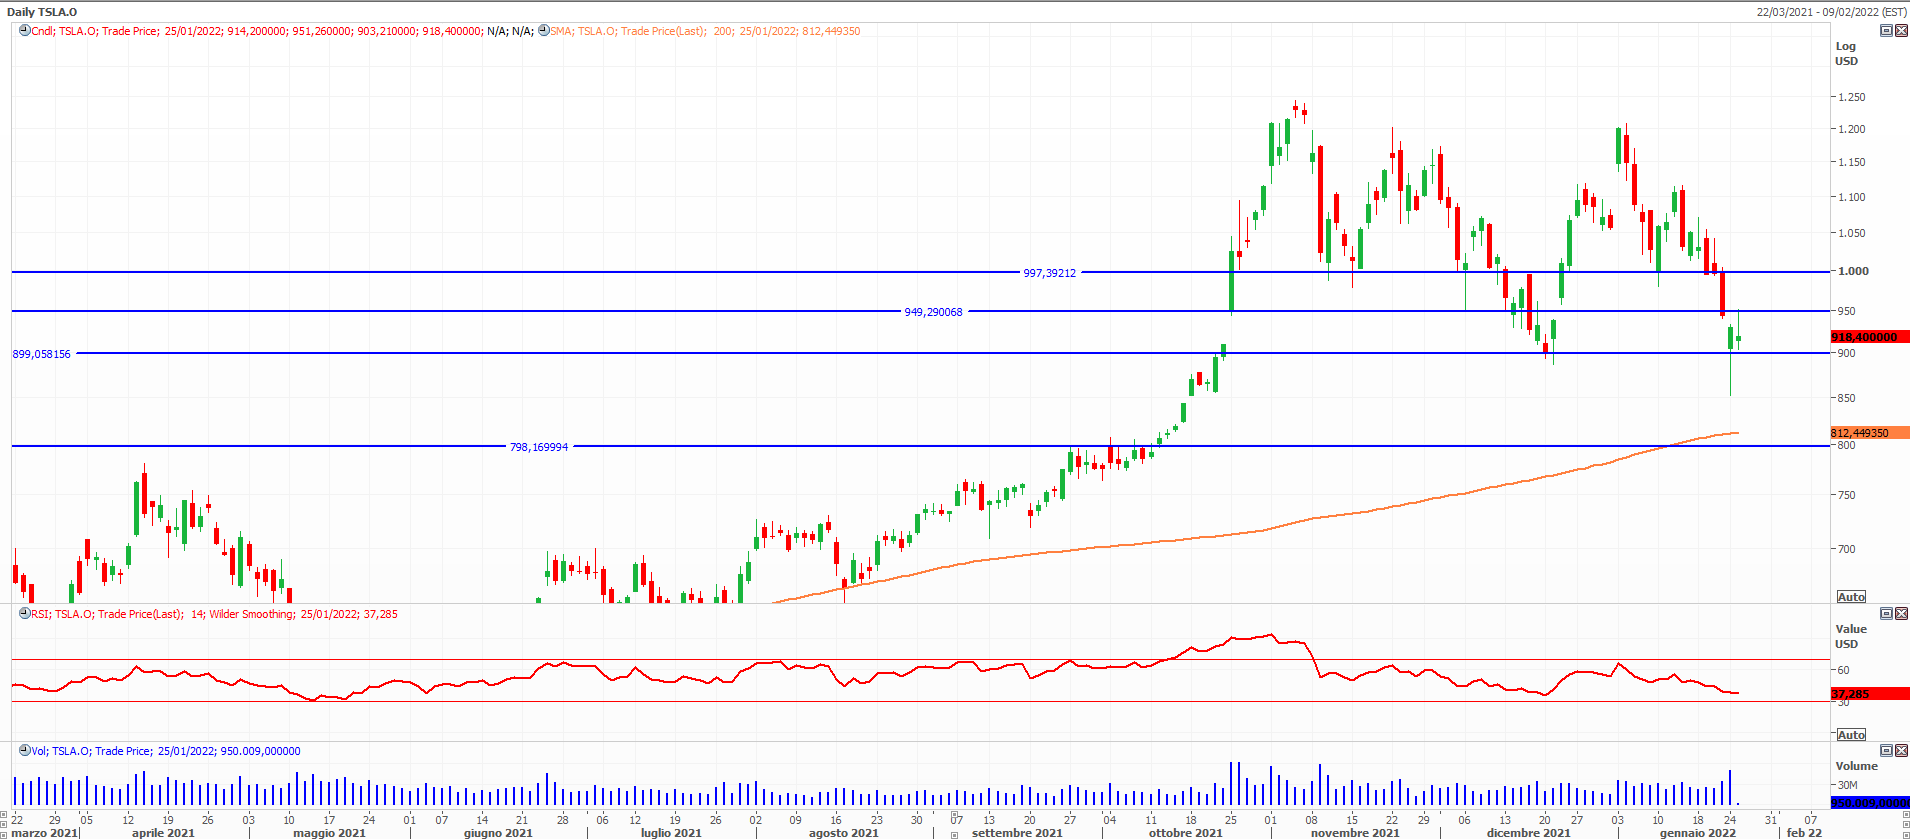Open the Daily TSLA.O chart title

(x=42, y=12)
